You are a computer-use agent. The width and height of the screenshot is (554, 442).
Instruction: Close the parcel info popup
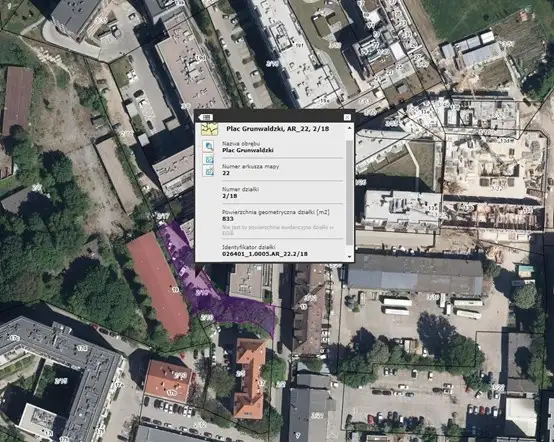click(x=347, y=117)
